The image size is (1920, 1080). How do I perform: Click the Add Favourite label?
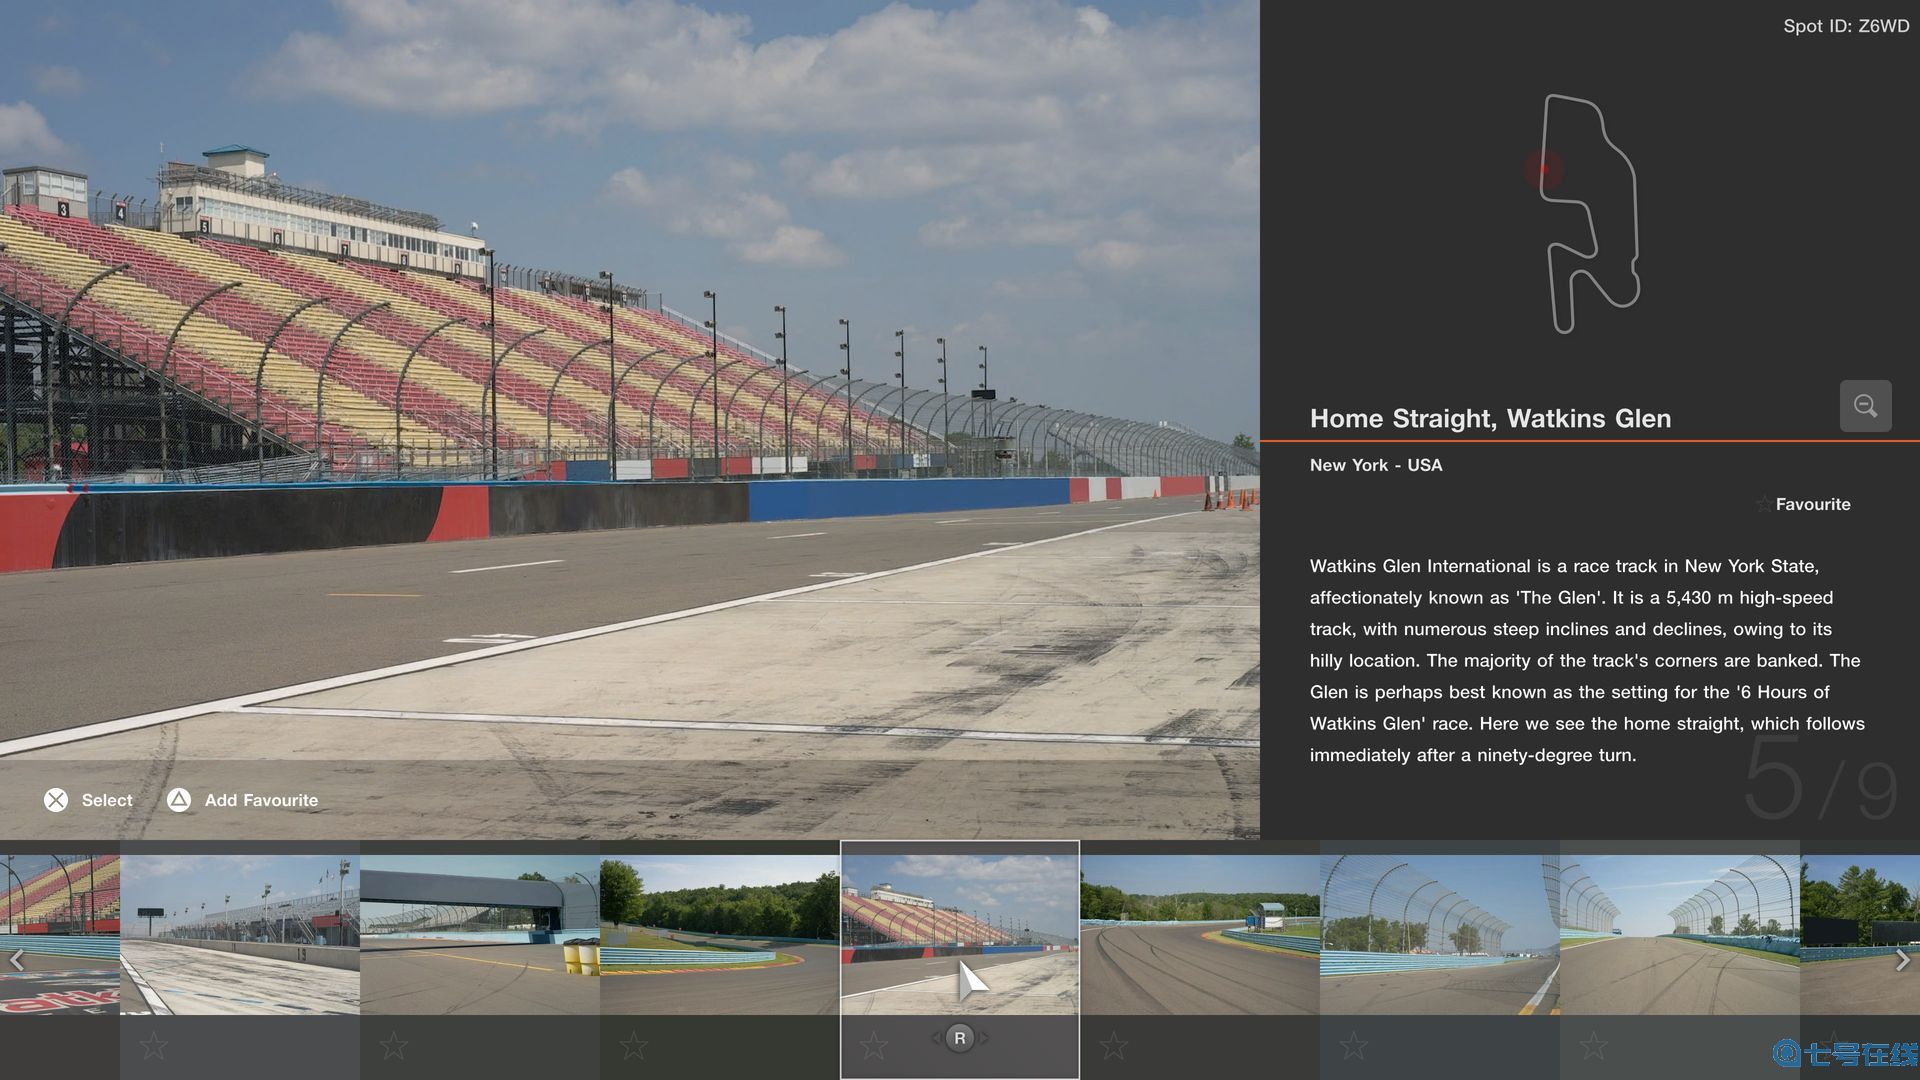261,800
